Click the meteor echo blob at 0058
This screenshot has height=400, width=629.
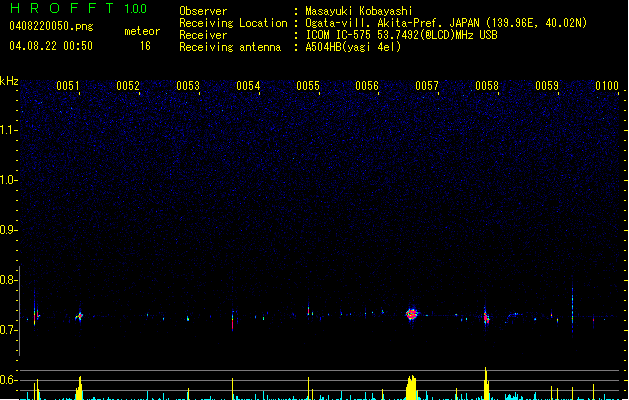pos(486,317)
